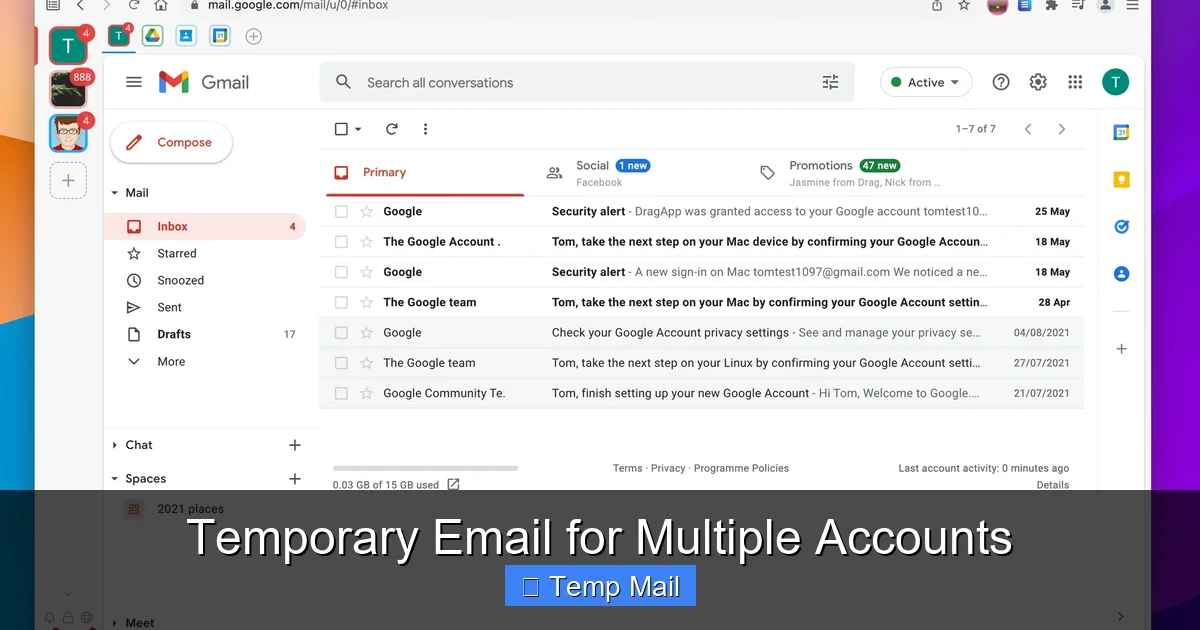
Task: Open the Terms link
Action: point(628,468)
